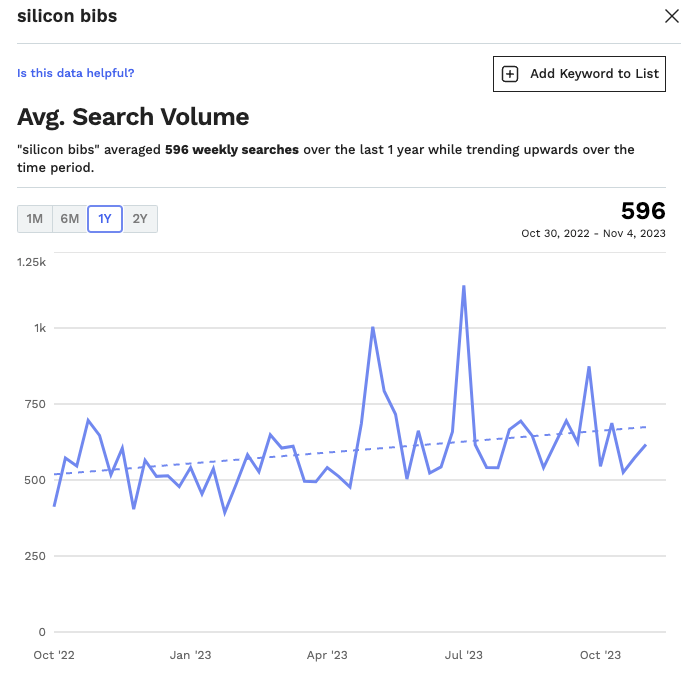Viewport: 692px width, 688px height.
Task: Click the 1k y-axis label
Action: (40, 328)
